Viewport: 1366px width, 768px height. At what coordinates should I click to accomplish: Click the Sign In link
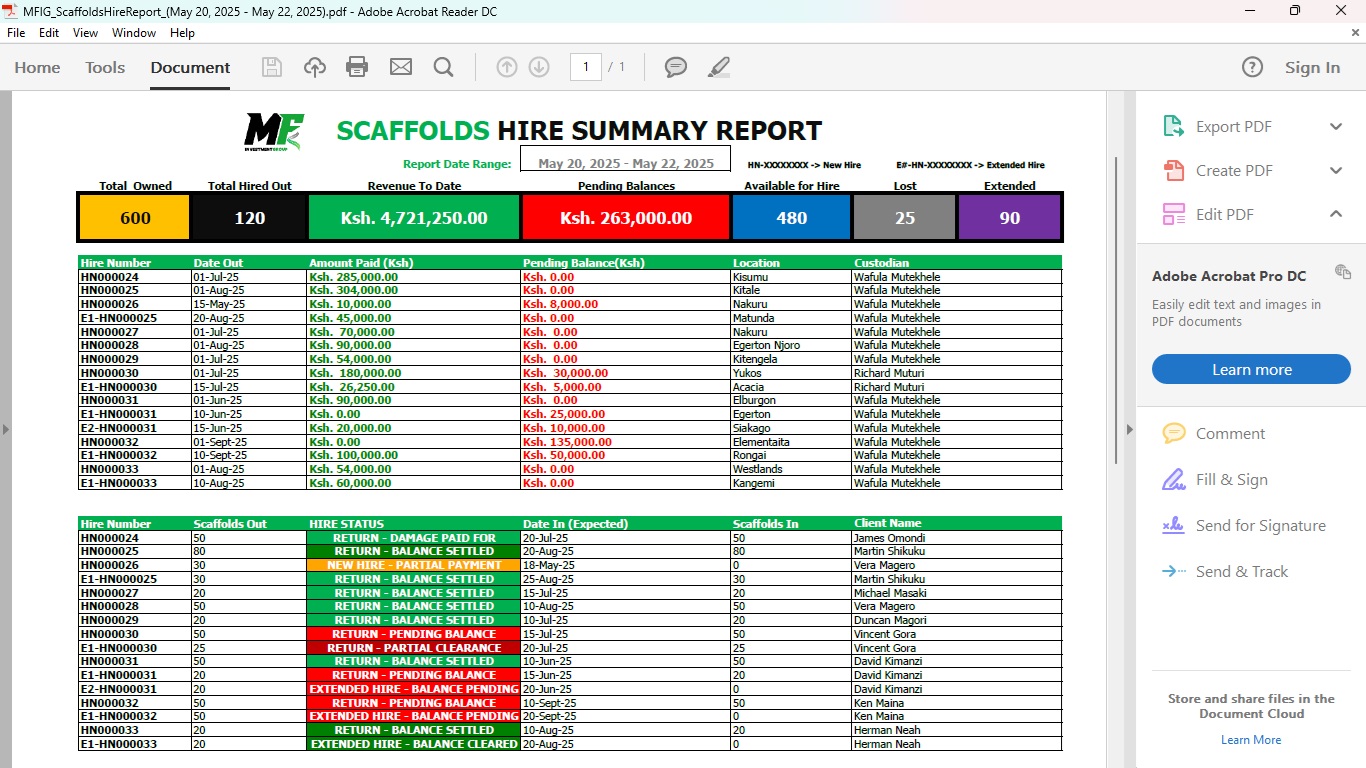(x=1312, y=68)
